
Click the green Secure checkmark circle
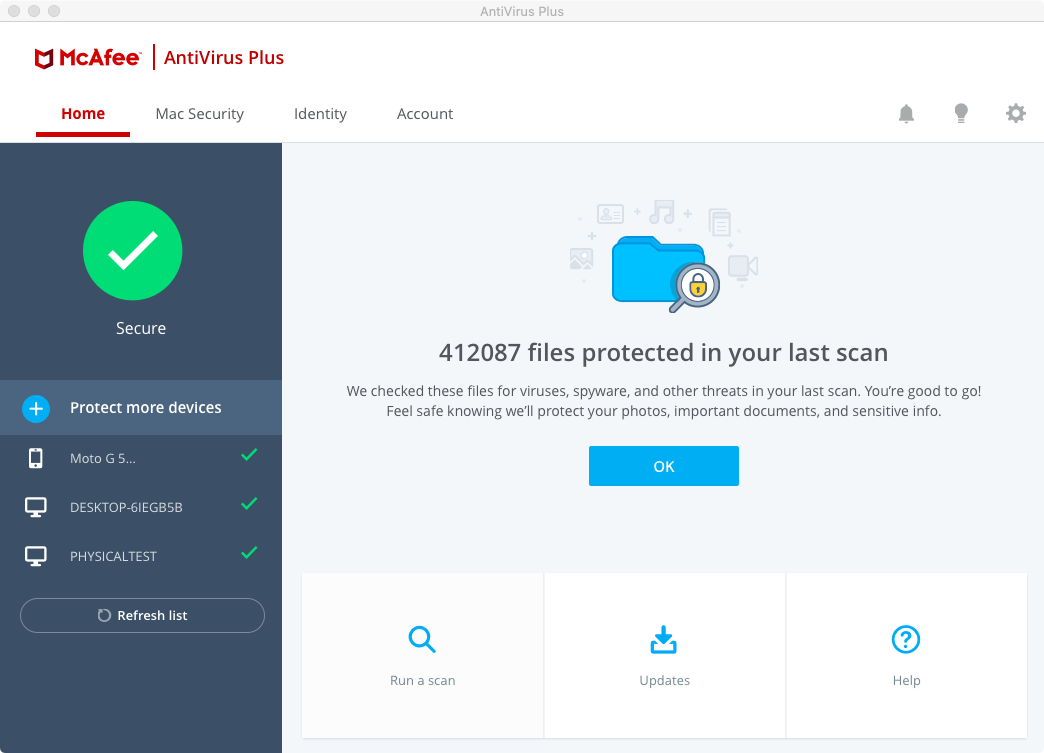pos(132,251)
